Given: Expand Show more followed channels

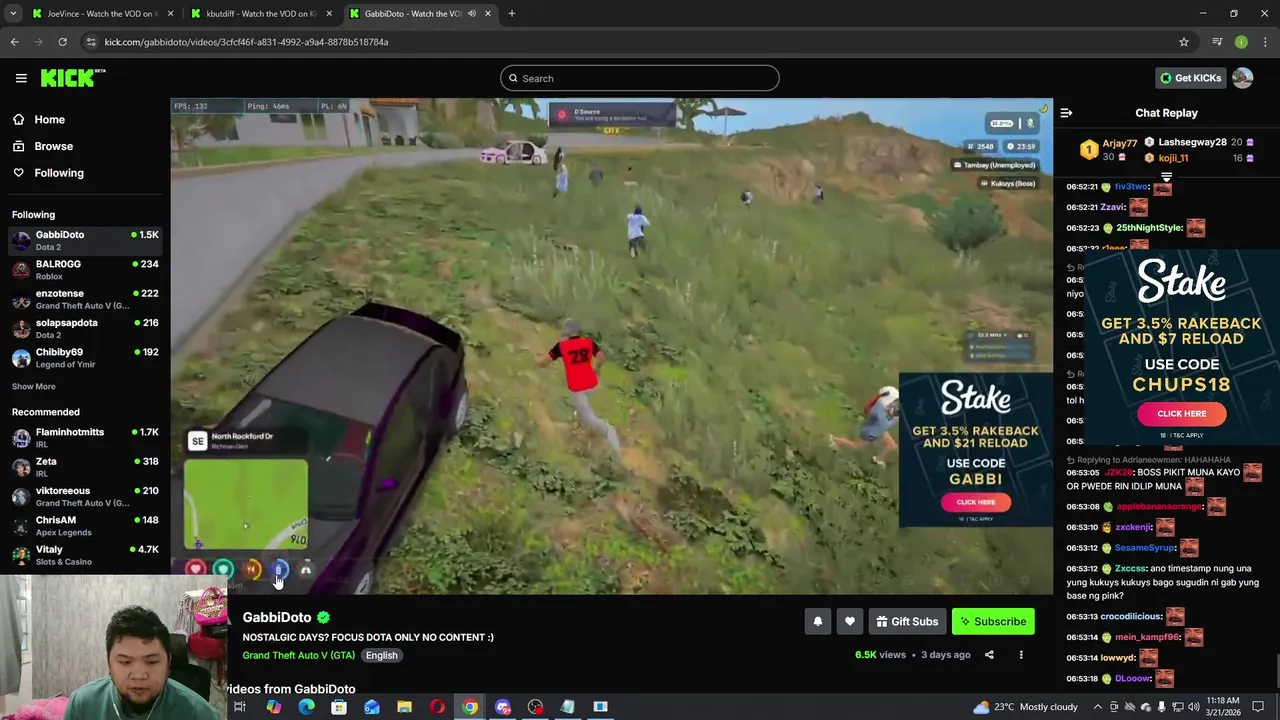Looking at the screenshot, I should 33,386.
